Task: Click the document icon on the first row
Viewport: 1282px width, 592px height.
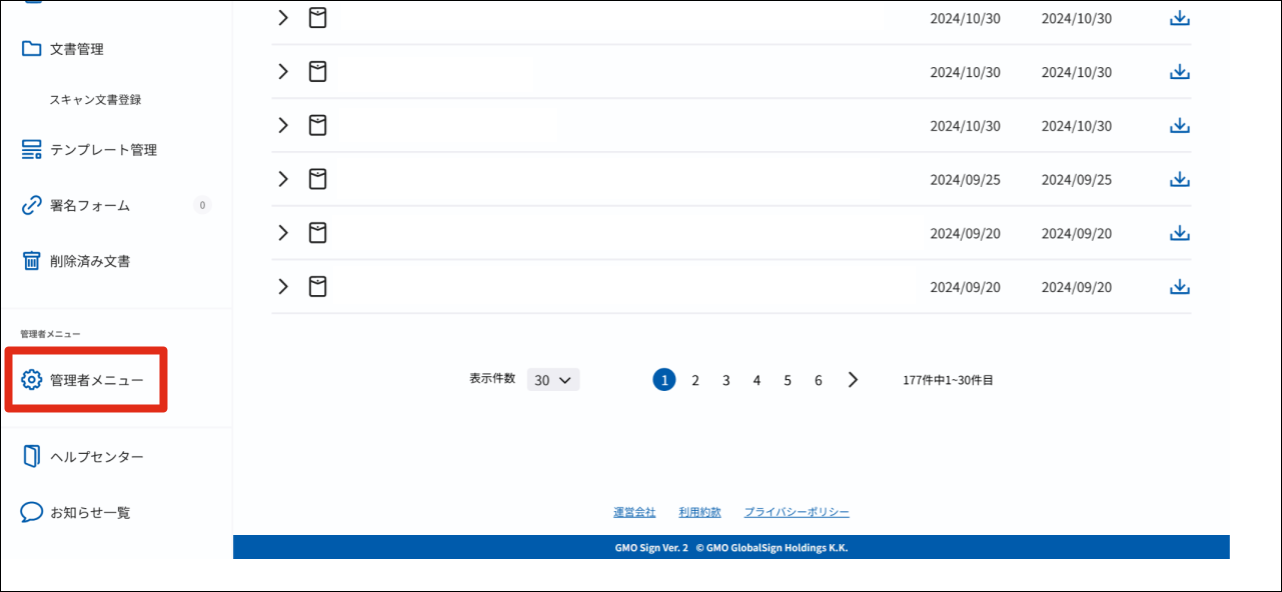Action: (317, 17)
